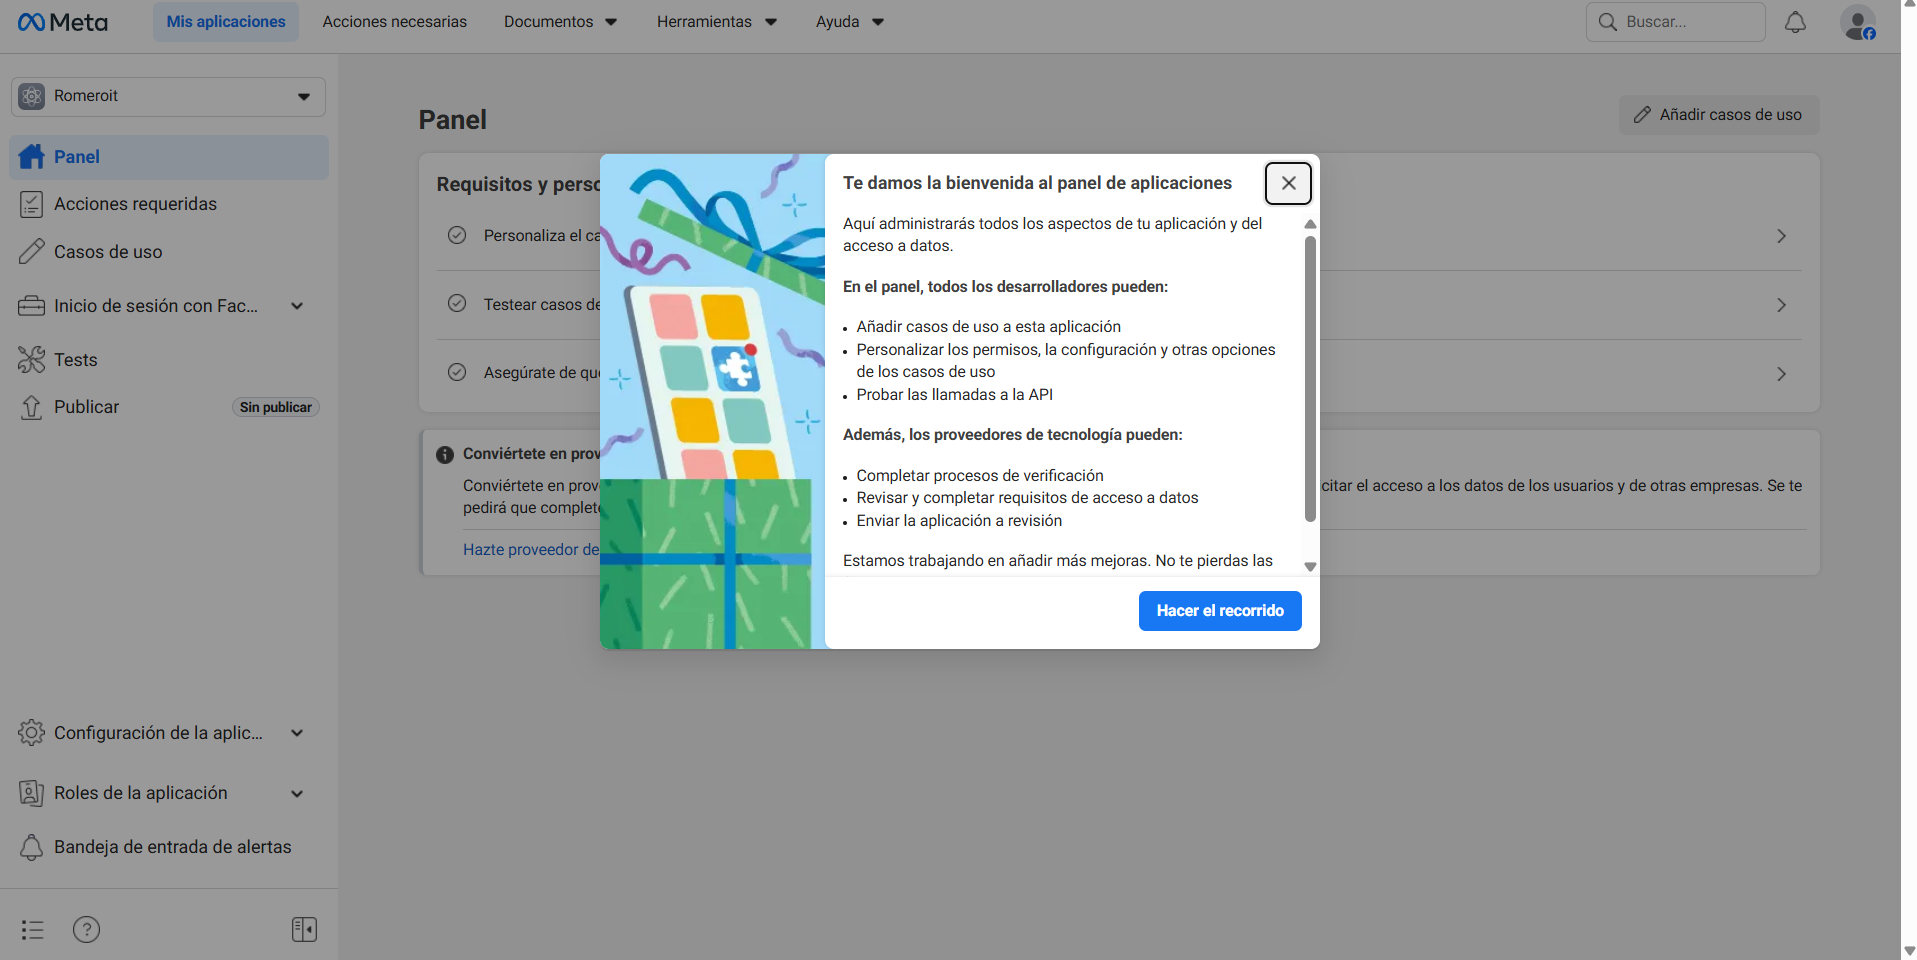
Task: Select Panel in the sidebar
Action: coord(168,157)
